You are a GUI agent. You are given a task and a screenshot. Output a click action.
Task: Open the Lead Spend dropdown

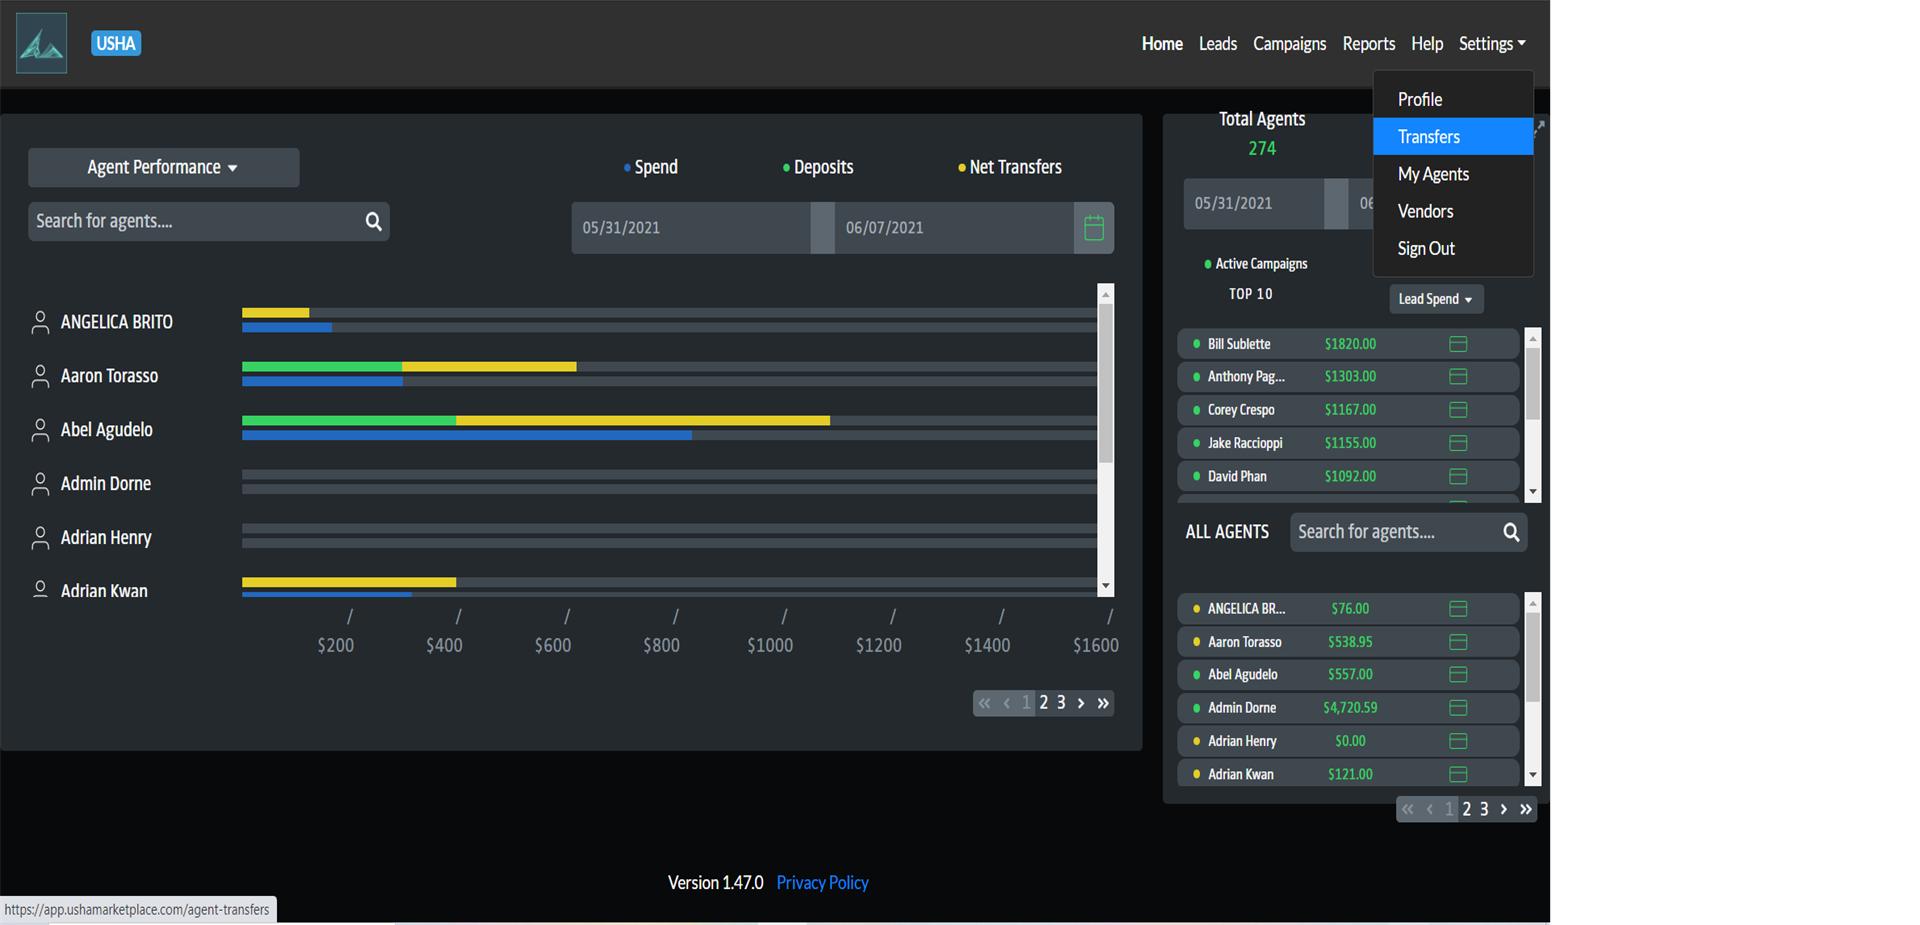click(x=1435, y=299)
